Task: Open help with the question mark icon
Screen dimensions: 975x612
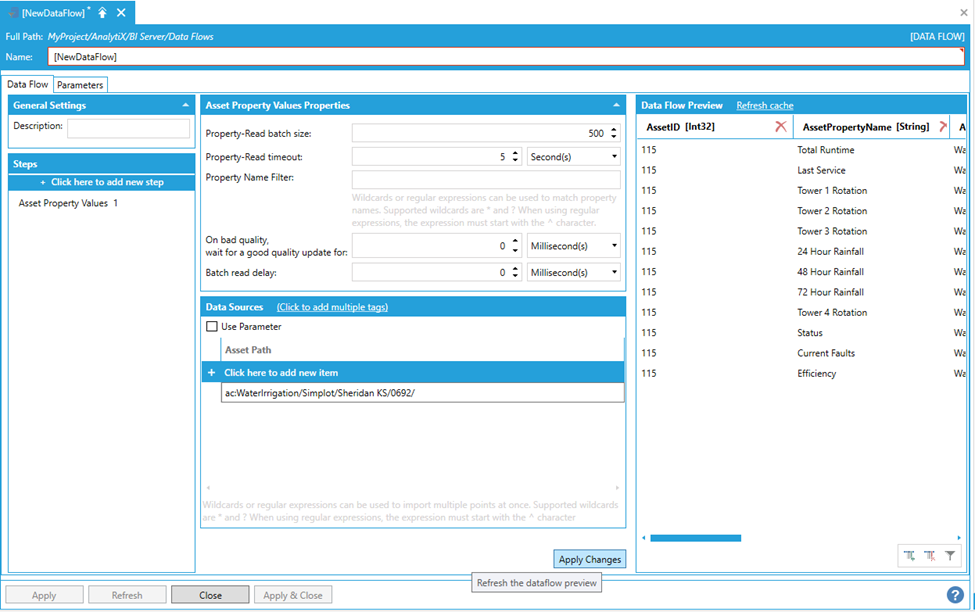Action: pos(954,595)
